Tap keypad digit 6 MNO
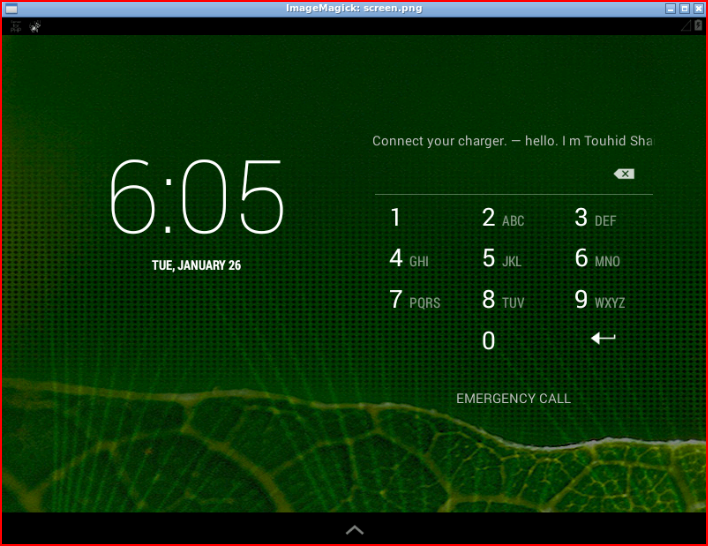 (597, 258)
